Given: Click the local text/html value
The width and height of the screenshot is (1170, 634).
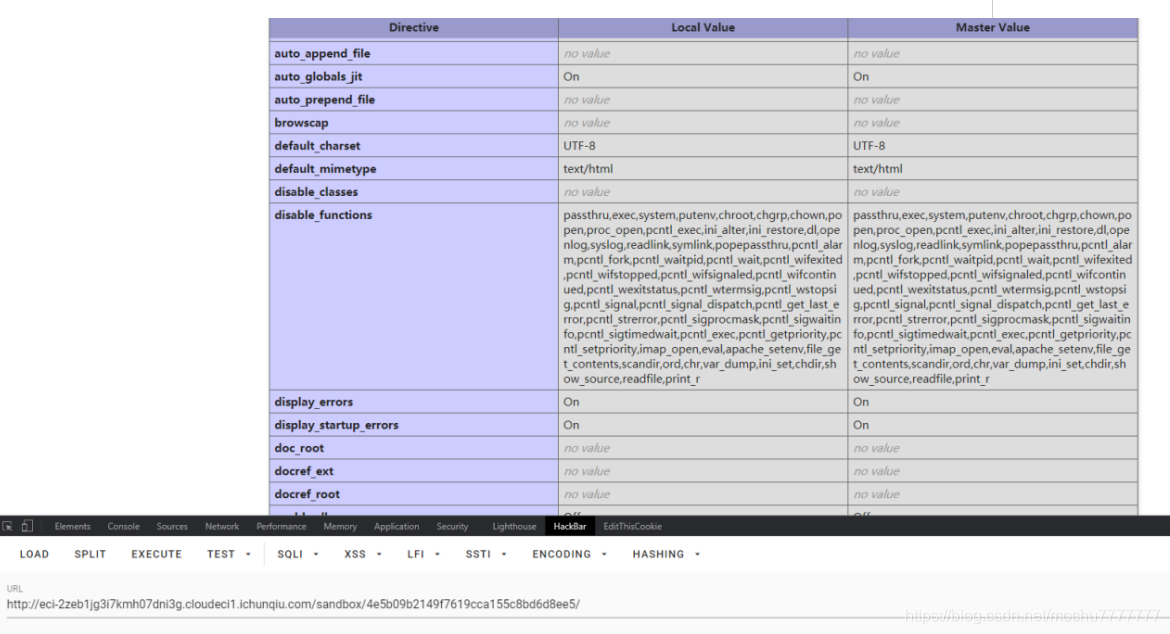Looking at the screenshot, I should tap(588, 169).
